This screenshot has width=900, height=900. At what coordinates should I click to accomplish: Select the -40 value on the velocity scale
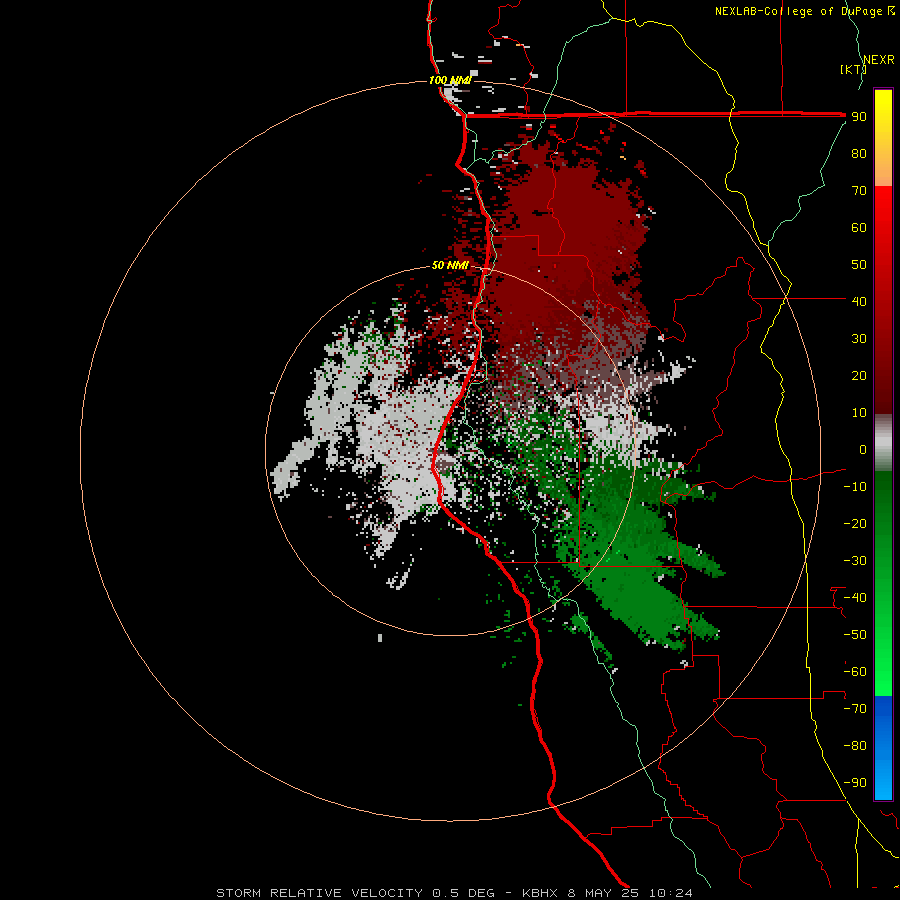(x=855, y=598)
